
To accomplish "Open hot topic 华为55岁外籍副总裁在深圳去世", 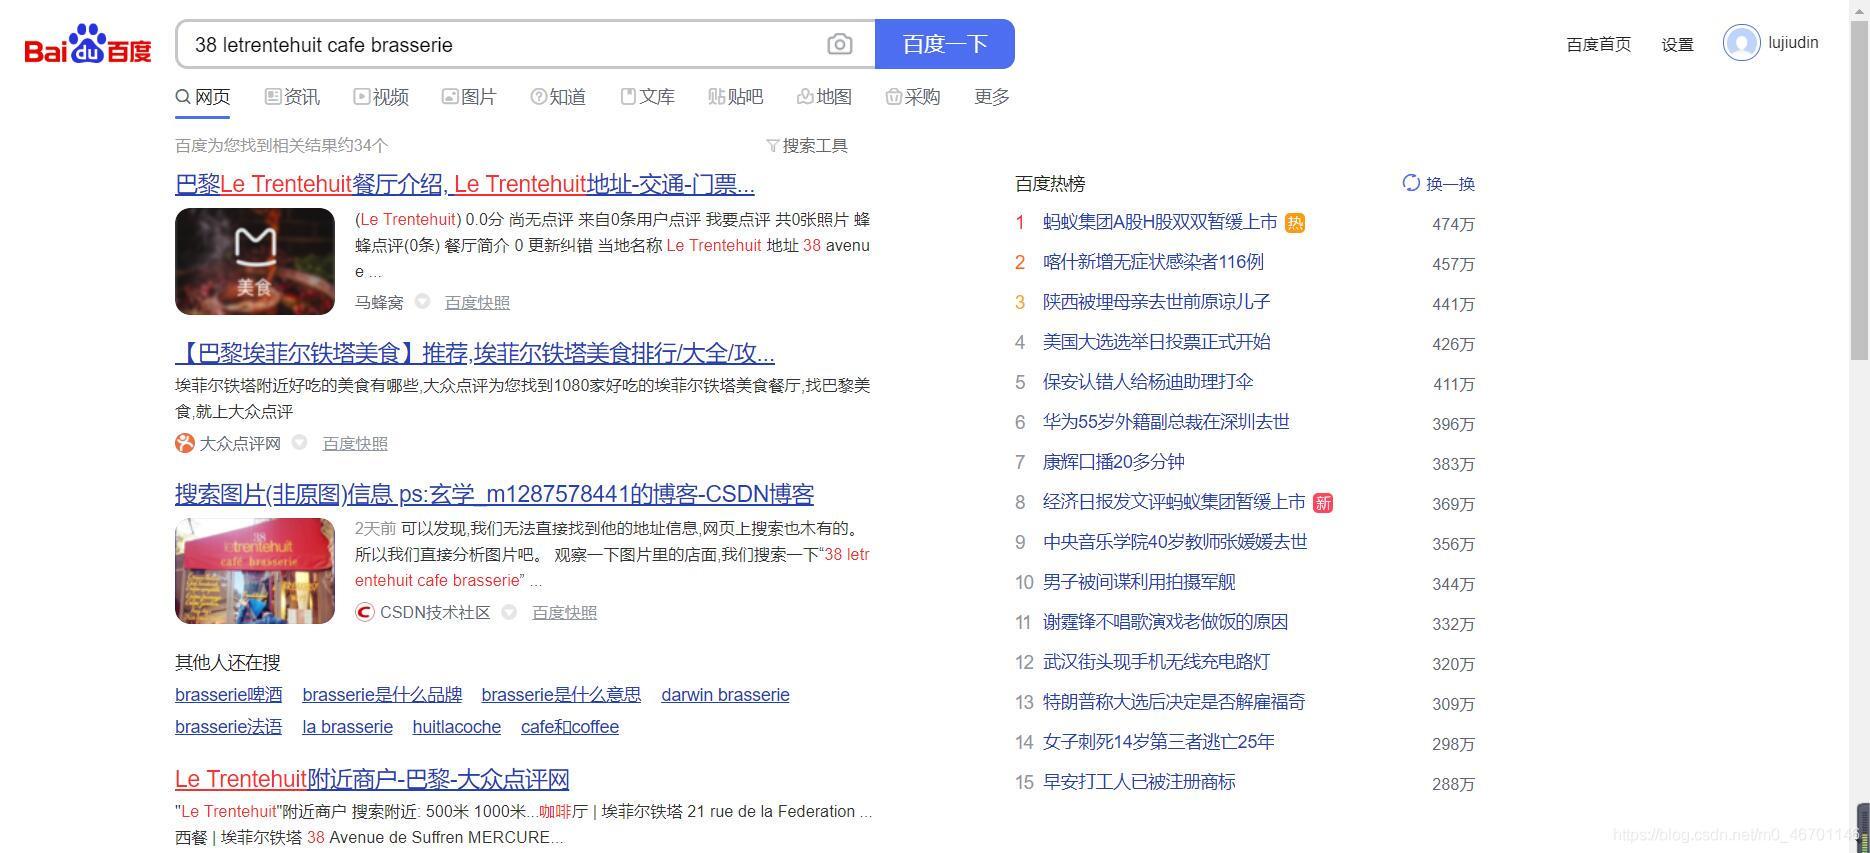I will 1166,422.
